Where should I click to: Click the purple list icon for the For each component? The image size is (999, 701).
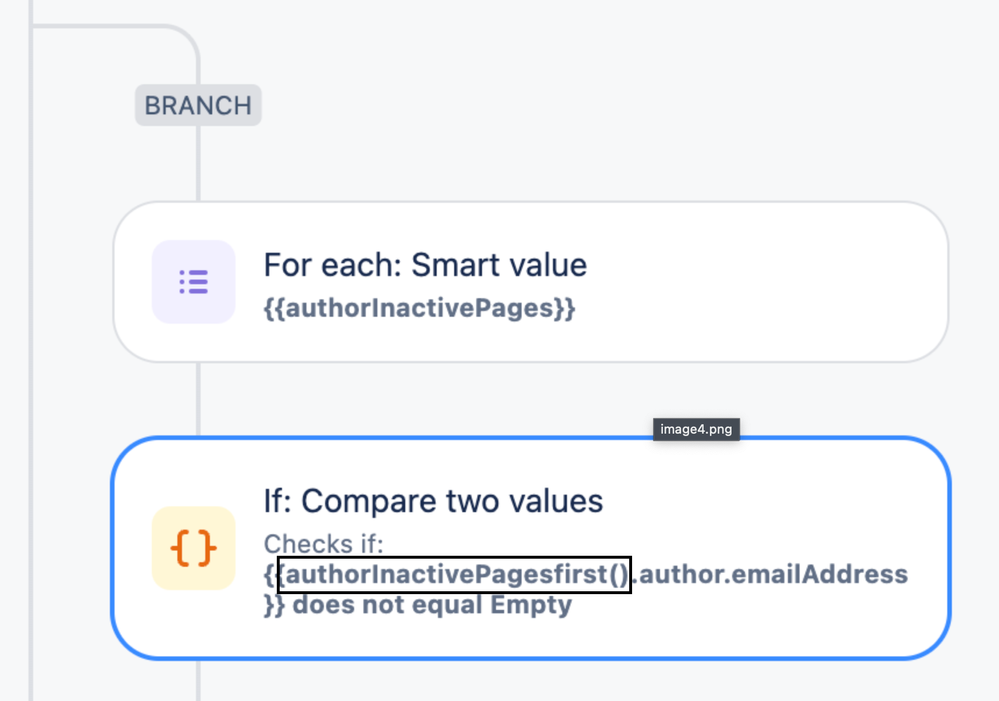pos(194,282)
